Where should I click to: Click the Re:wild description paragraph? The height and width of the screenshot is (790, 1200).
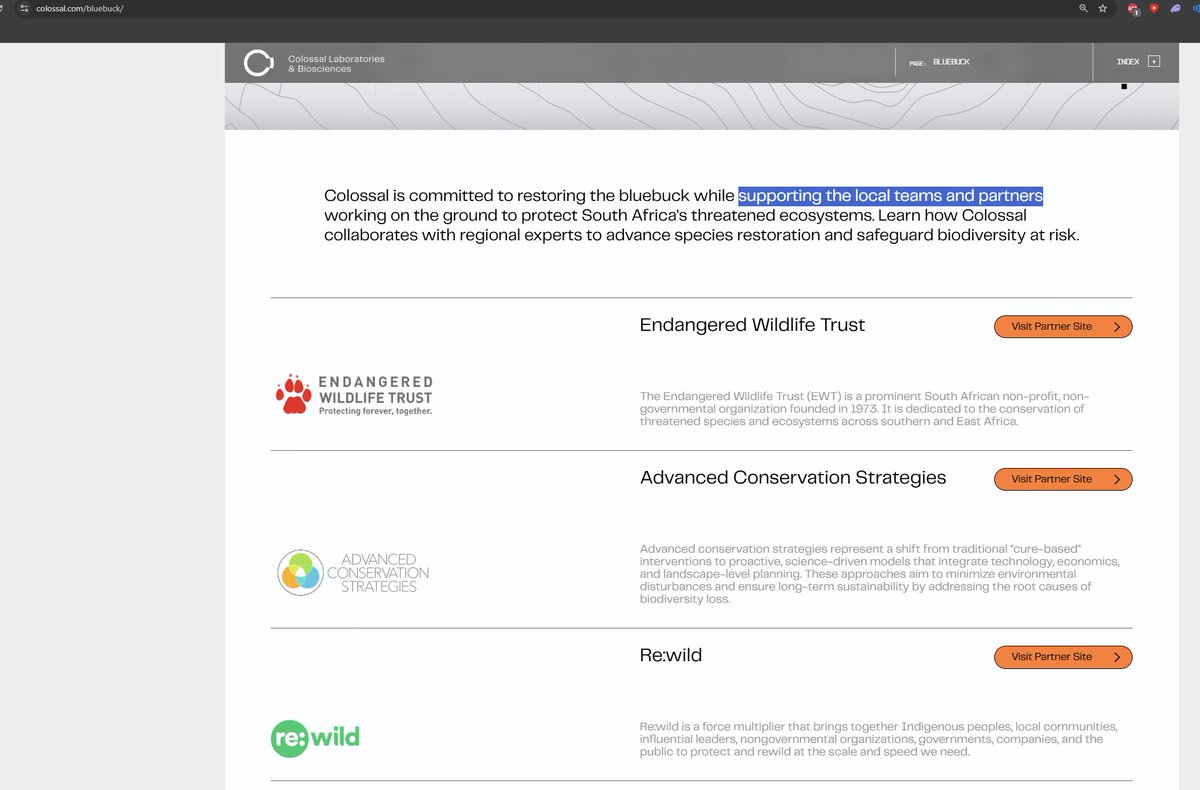coord(878,739)
